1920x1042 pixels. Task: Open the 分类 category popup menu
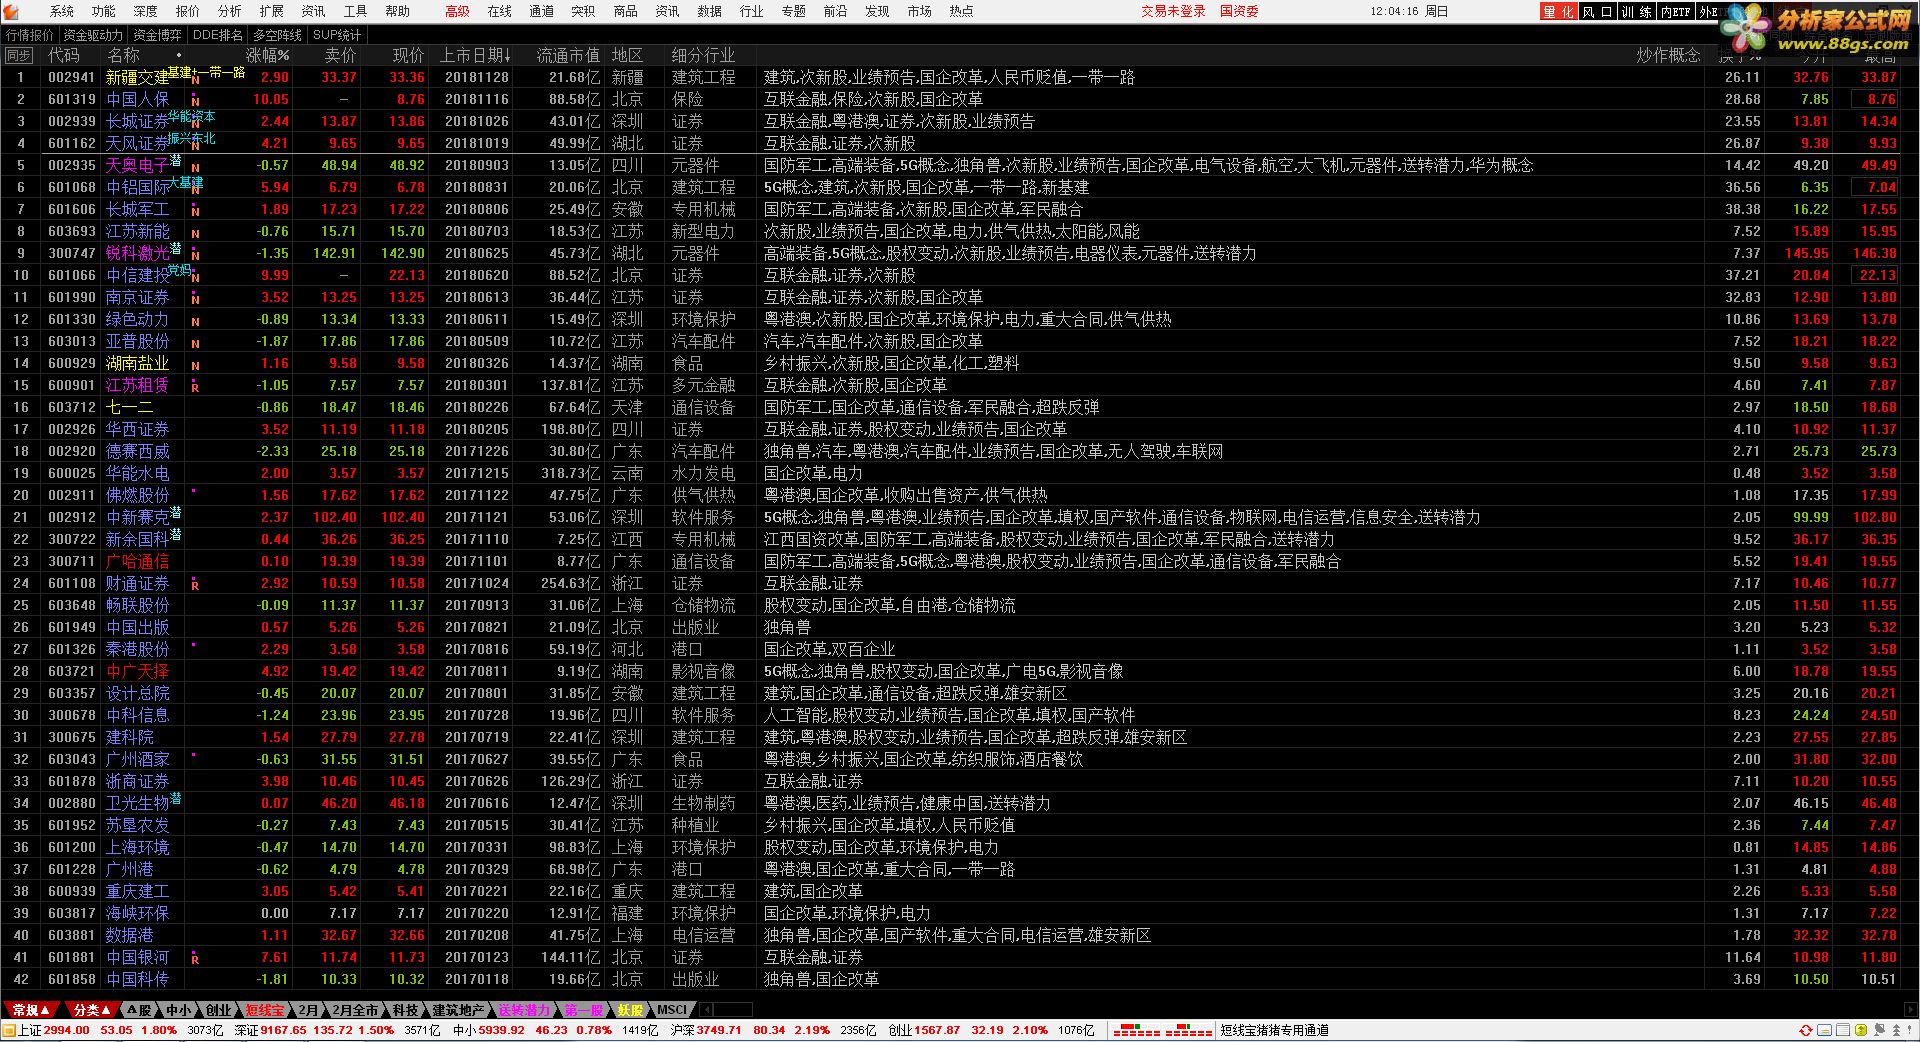93,1010
